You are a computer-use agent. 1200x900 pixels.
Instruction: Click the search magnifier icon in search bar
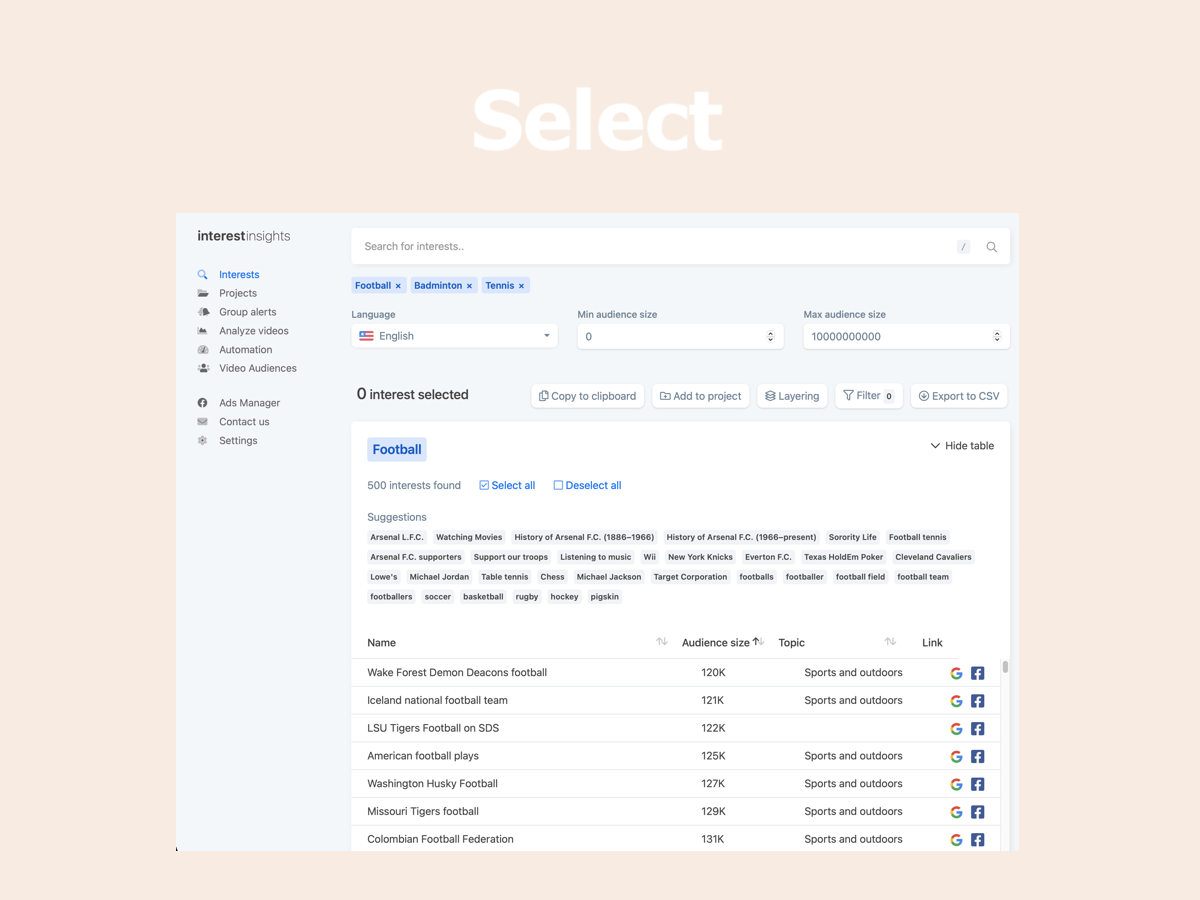point(991,247)
